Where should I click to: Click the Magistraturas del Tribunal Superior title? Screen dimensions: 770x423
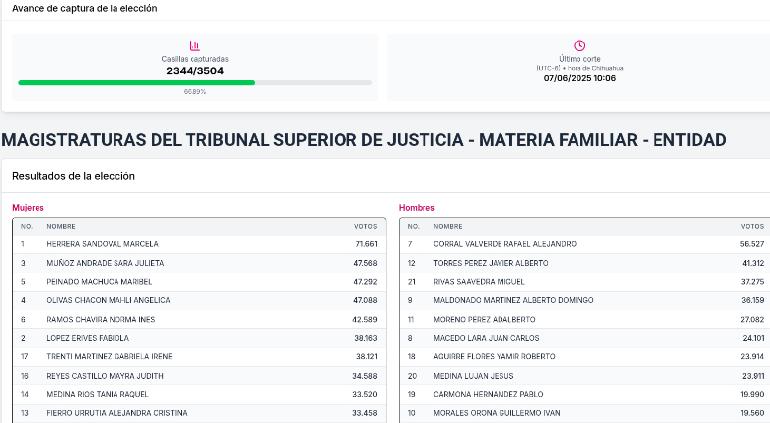(363, 140)
